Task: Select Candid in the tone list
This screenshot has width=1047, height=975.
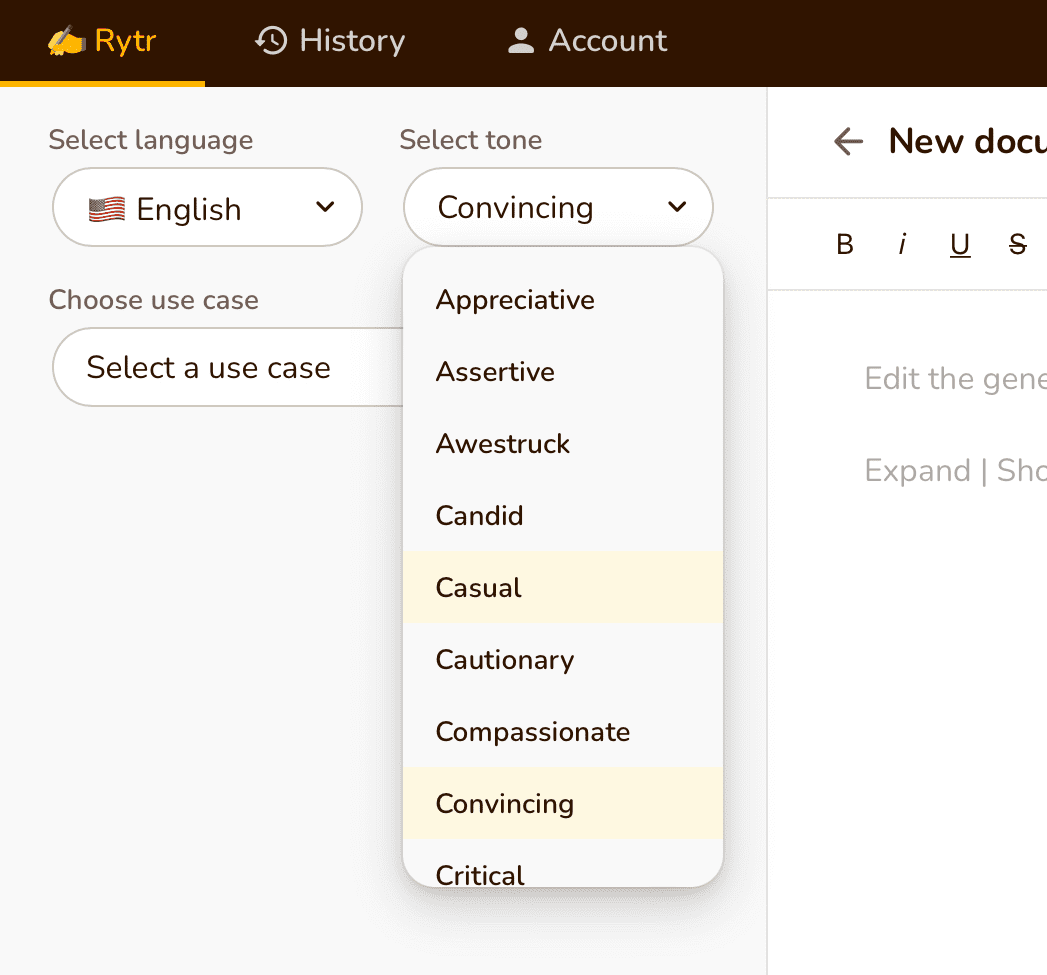Action: [x=480, y=516]
